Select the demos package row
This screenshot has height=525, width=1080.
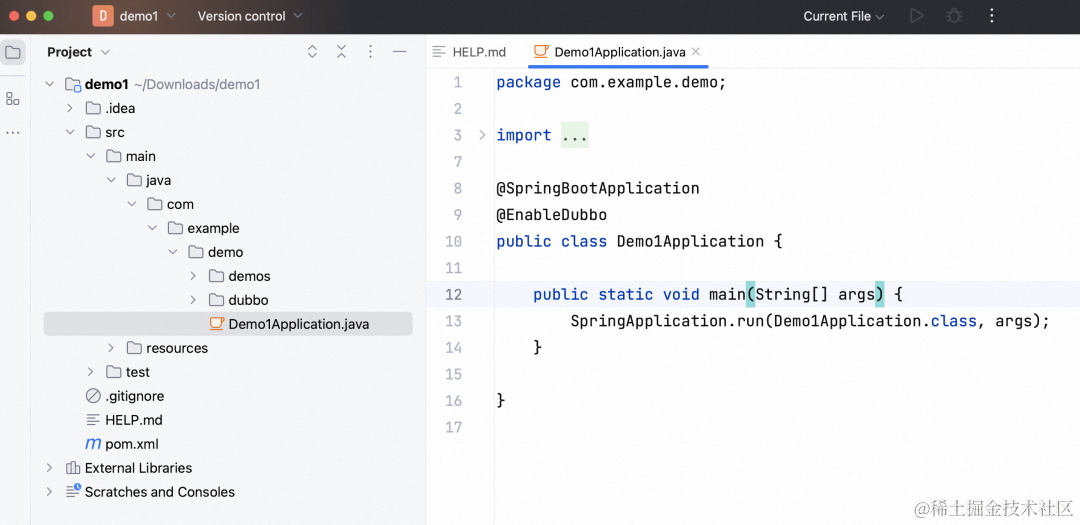coord(228,276)
